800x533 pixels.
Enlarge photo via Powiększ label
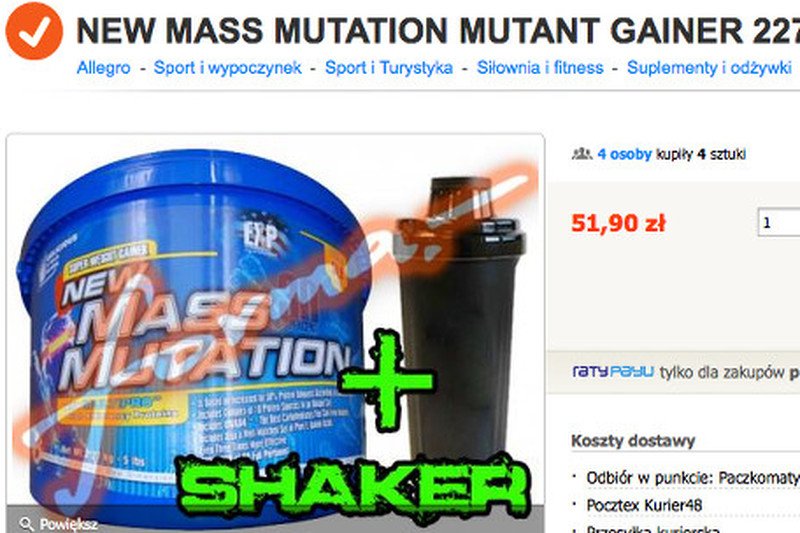[x=68, y=524]
